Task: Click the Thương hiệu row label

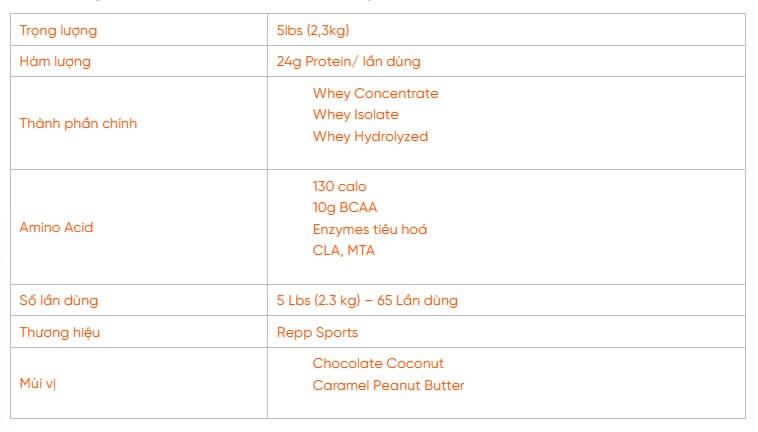Action: click(x=60, y=332)
